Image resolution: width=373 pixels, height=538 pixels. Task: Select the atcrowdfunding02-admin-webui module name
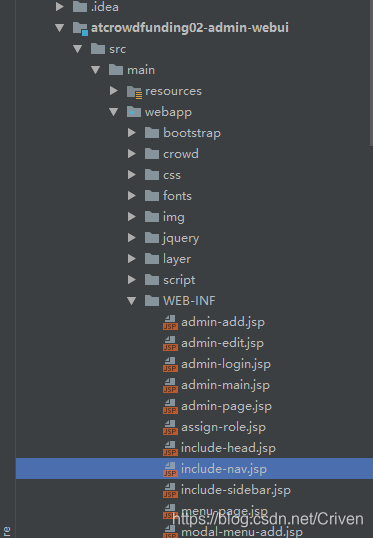190,28
